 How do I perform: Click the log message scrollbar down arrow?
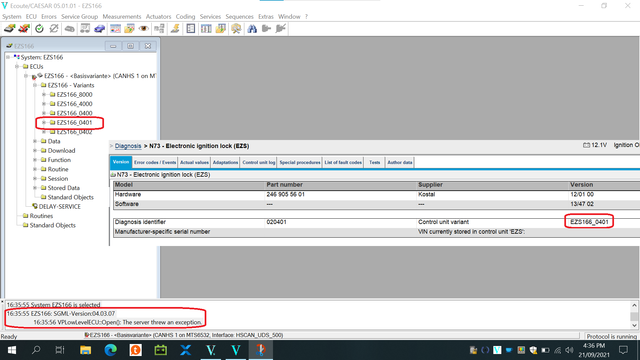pyautogui.click(x=634, y=325)
